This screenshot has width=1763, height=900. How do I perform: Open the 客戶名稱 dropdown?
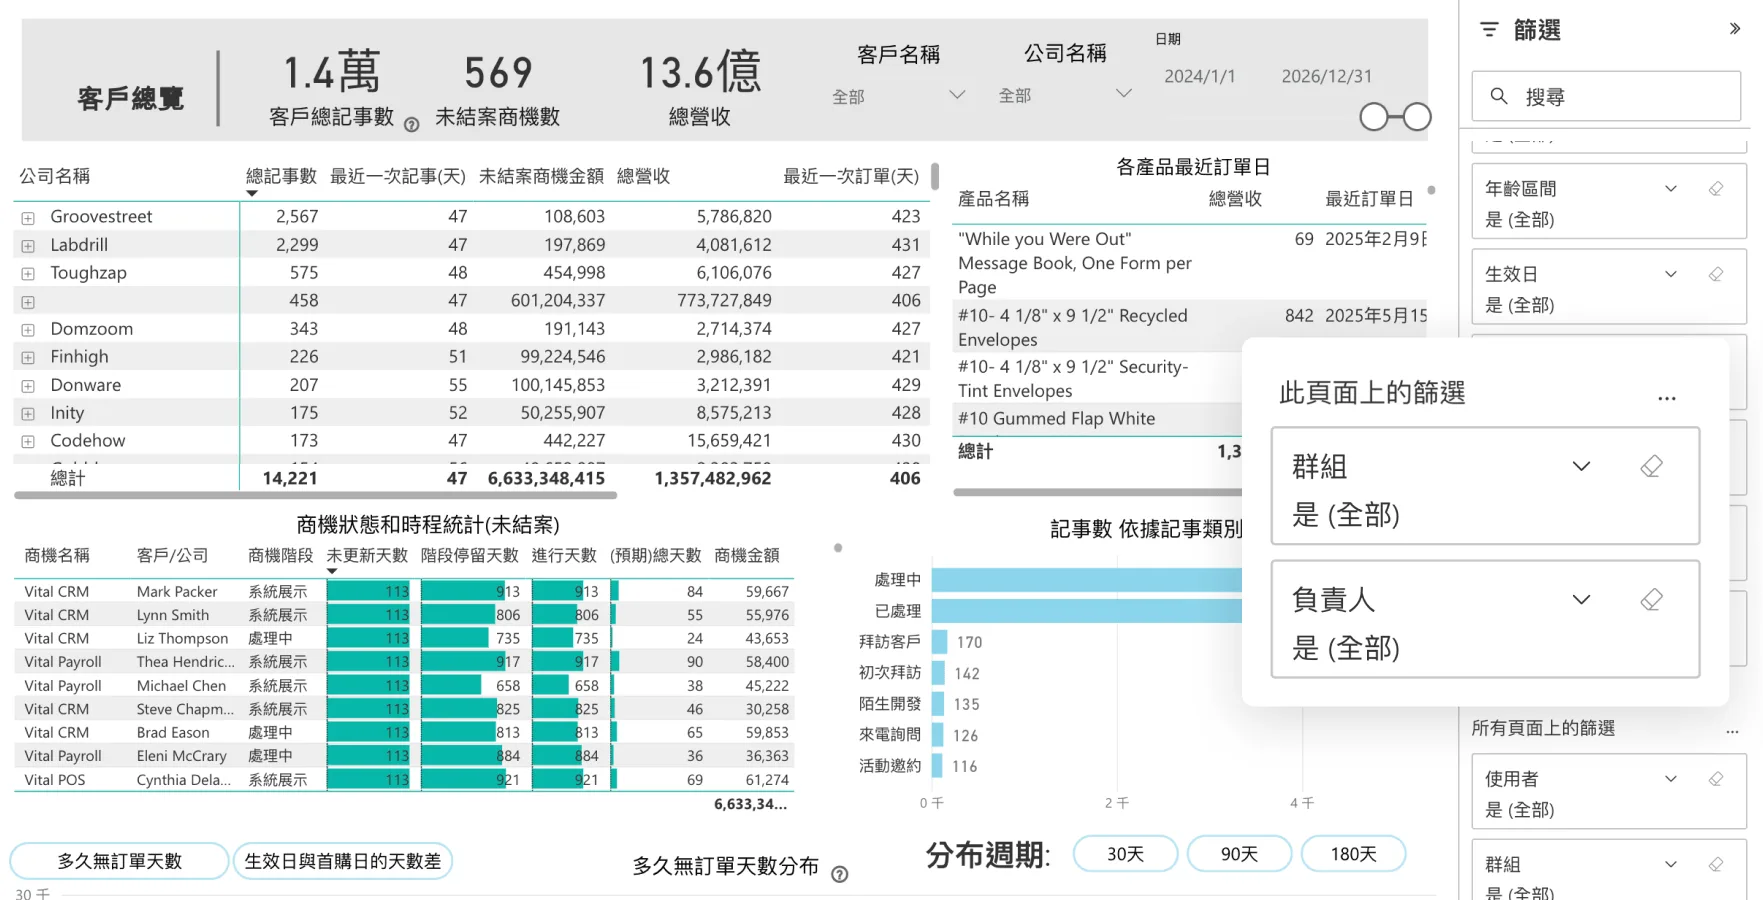click(x=898, y=96)
